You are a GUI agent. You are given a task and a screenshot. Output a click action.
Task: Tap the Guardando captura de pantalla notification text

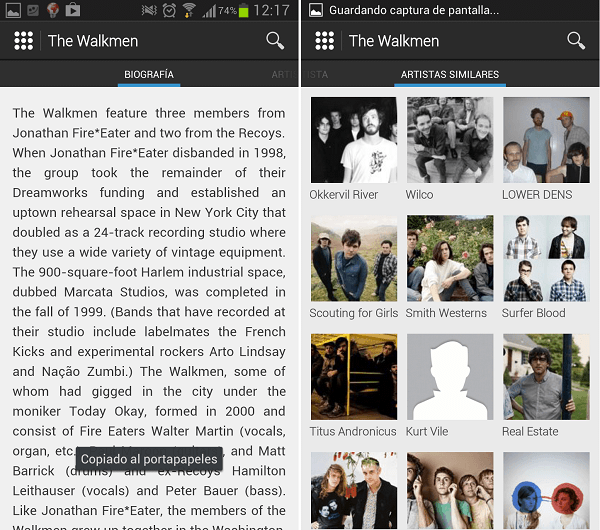(414, 10)
